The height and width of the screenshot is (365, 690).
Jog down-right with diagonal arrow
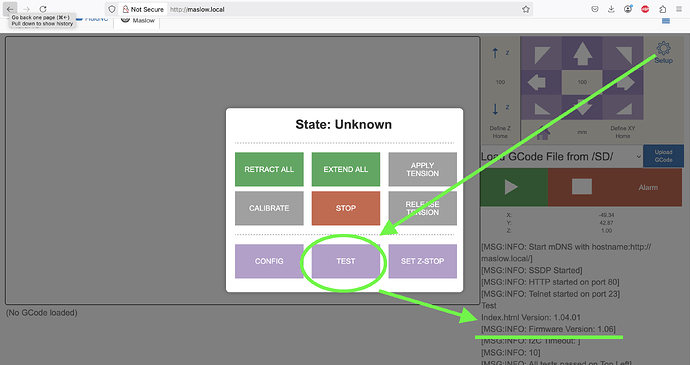(623, 107)
